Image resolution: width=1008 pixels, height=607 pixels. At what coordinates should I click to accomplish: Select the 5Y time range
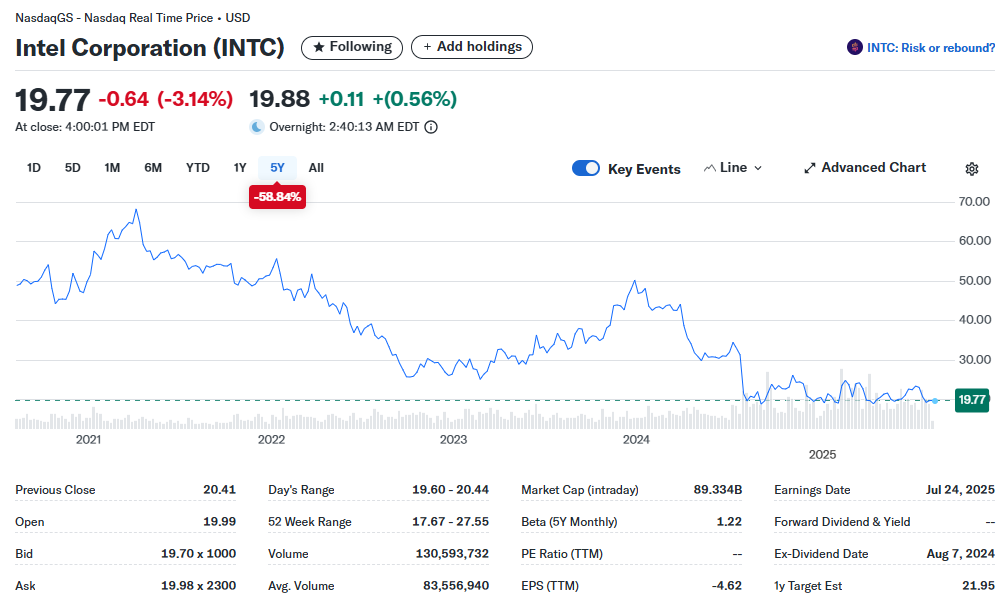[277, 168]
